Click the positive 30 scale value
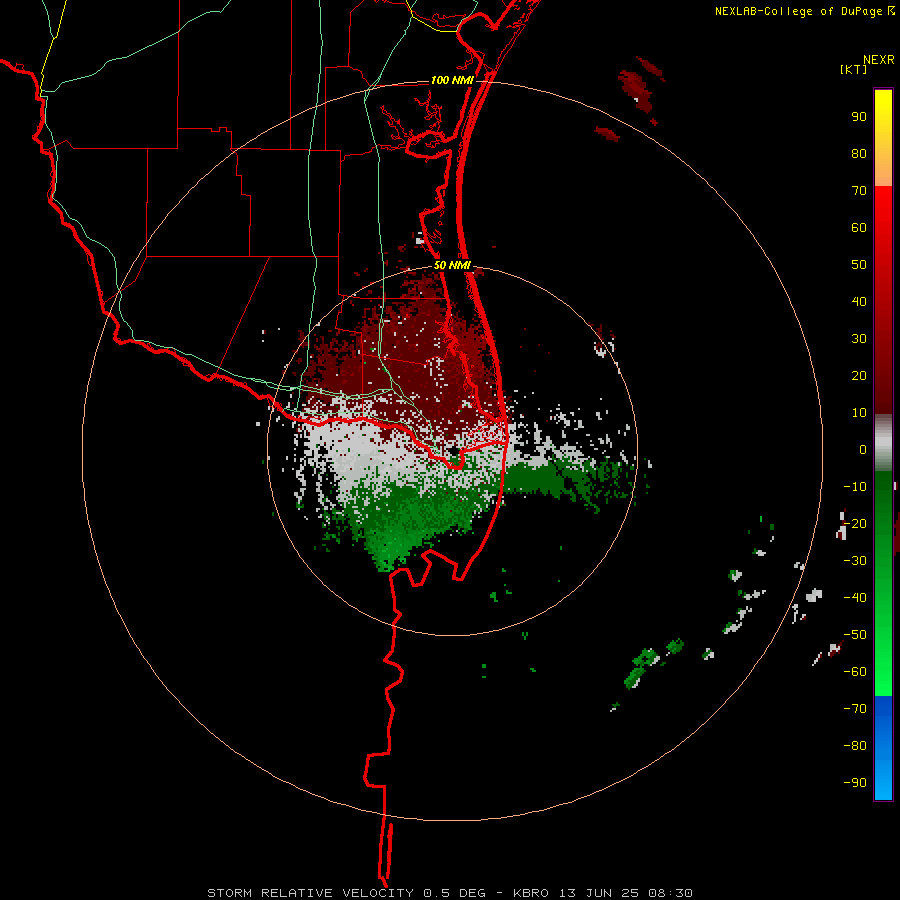This screenshot has height=900, width=900. [859, 339]
